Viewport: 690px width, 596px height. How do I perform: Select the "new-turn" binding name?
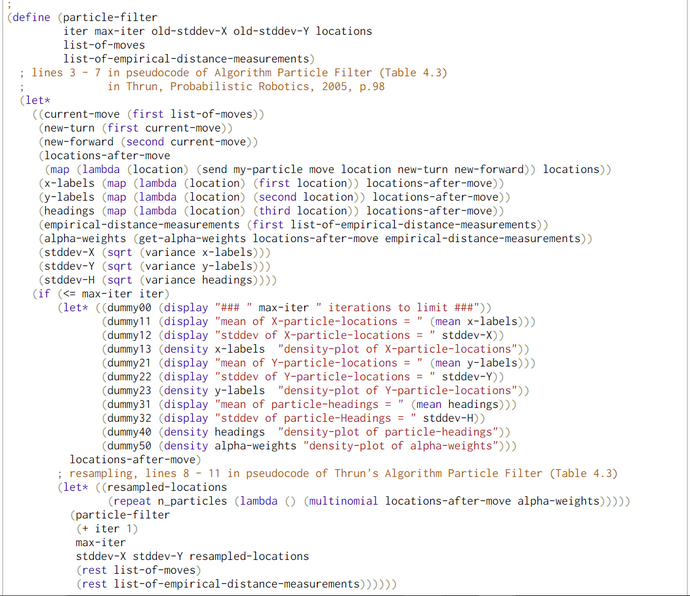pos(69,128)
